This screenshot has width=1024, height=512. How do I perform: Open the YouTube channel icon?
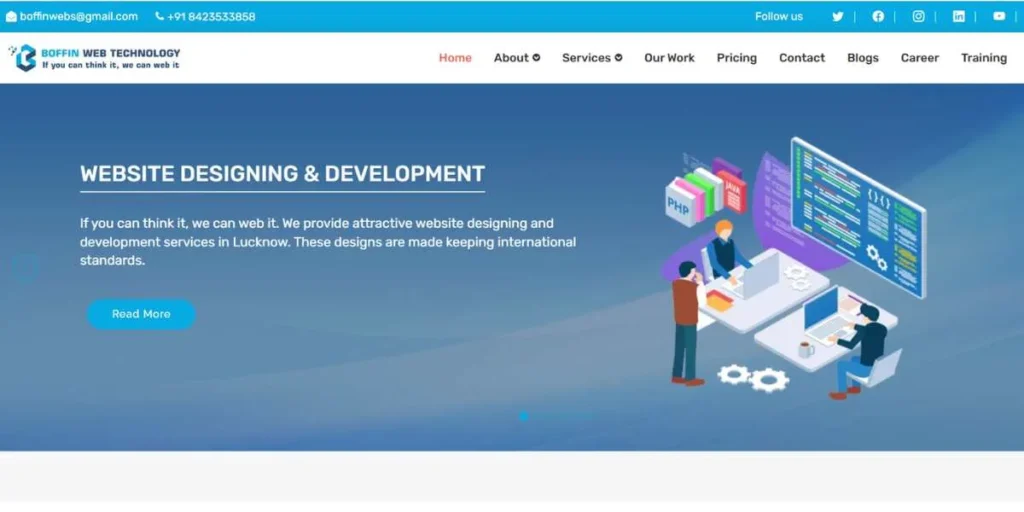[x=999, y=16]
